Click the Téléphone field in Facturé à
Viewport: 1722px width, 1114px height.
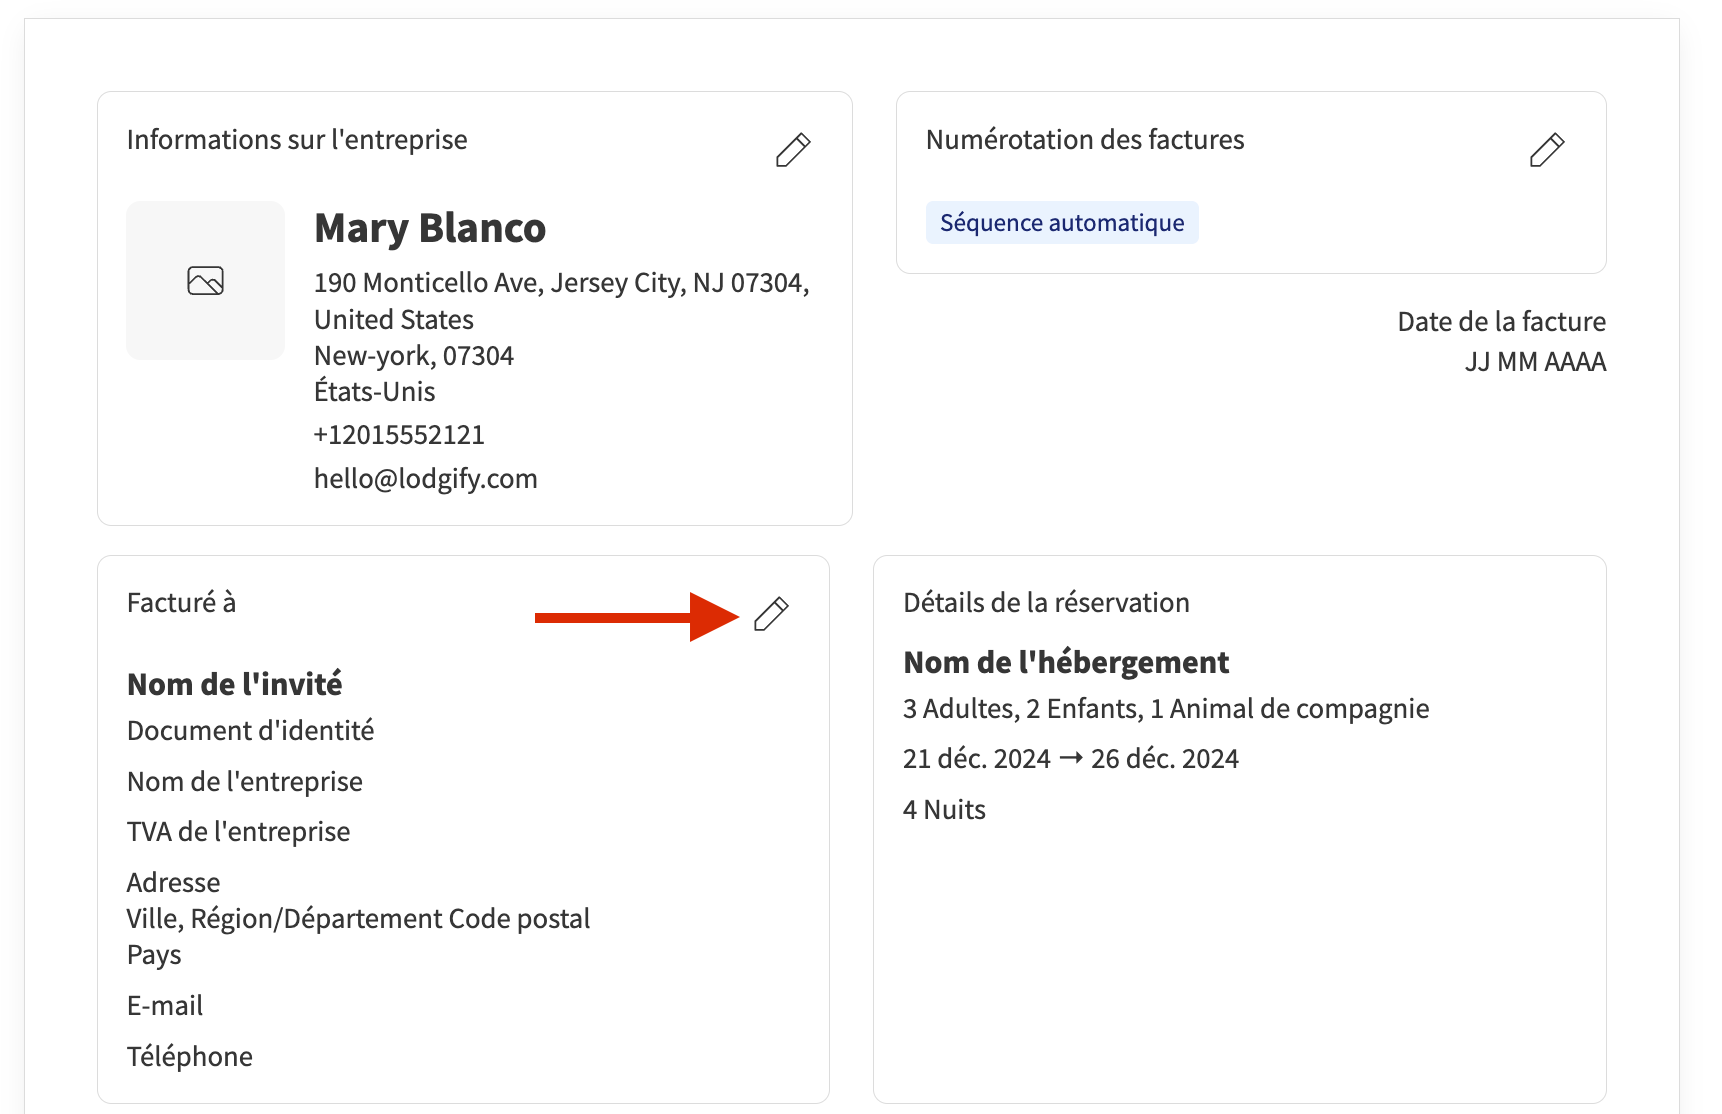[x=190, y=1057]
